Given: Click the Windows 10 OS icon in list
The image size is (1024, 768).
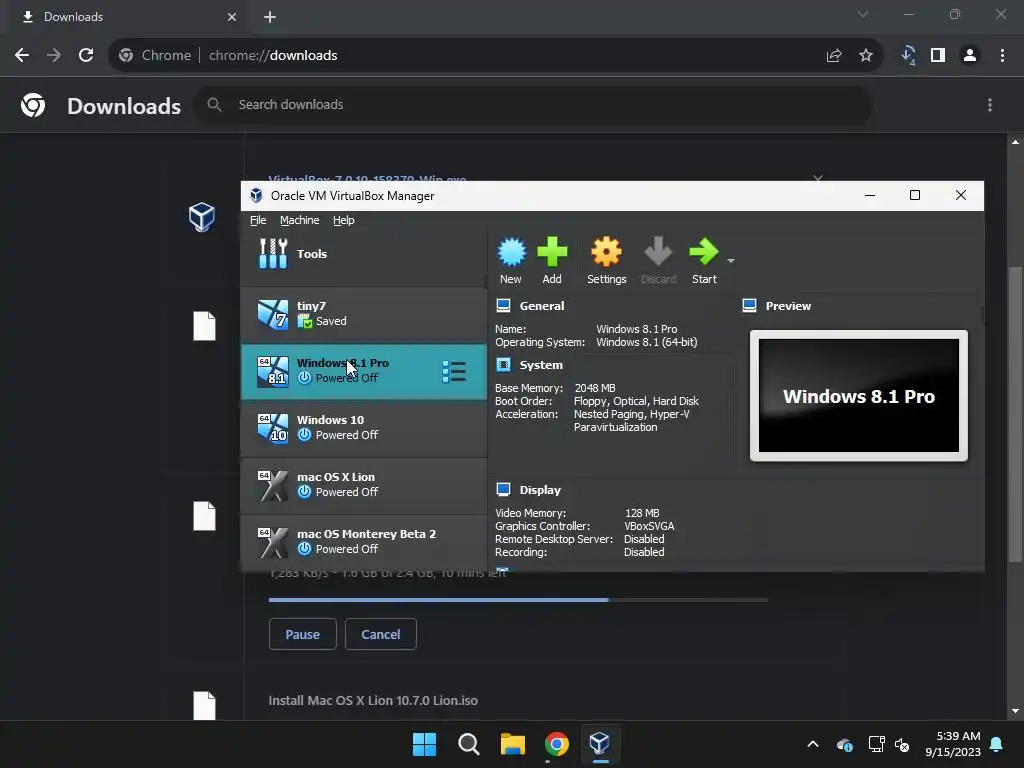Looking at the screenshot, I should coord(272,428).
